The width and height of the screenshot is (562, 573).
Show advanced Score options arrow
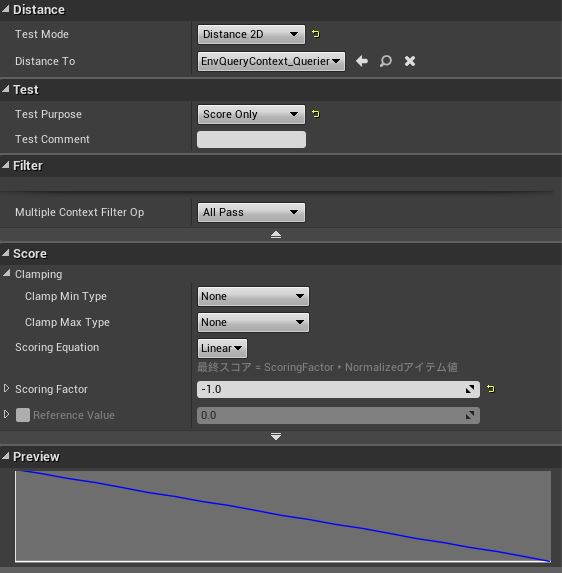point(276,436)
